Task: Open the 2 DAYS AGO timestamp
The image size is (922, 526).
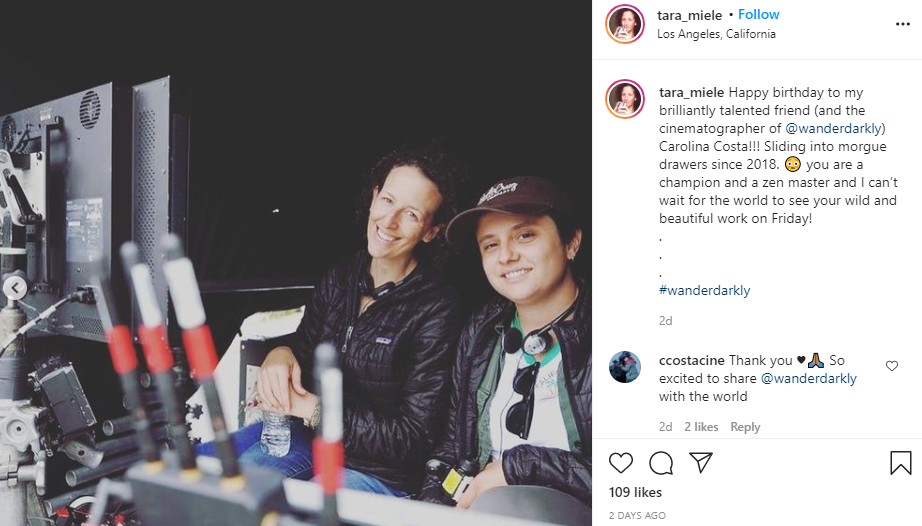Action: [637, 515]
